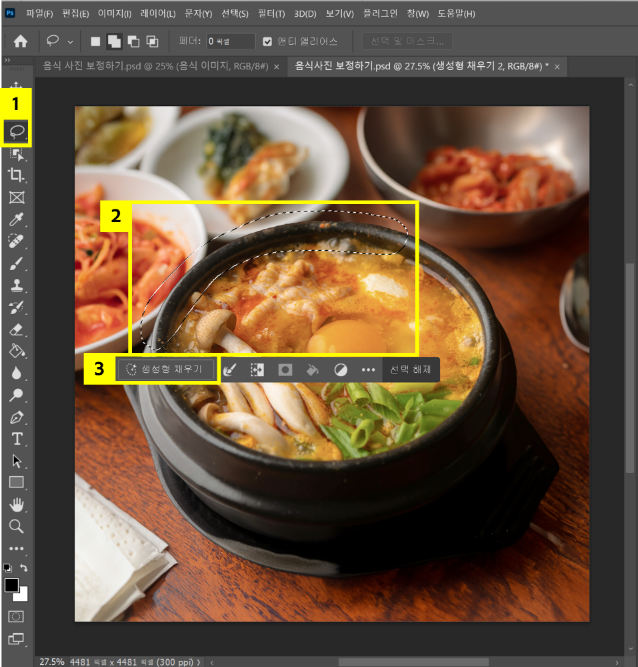
Task: Select the Eyedropper tool
Action: pos(17,219)
